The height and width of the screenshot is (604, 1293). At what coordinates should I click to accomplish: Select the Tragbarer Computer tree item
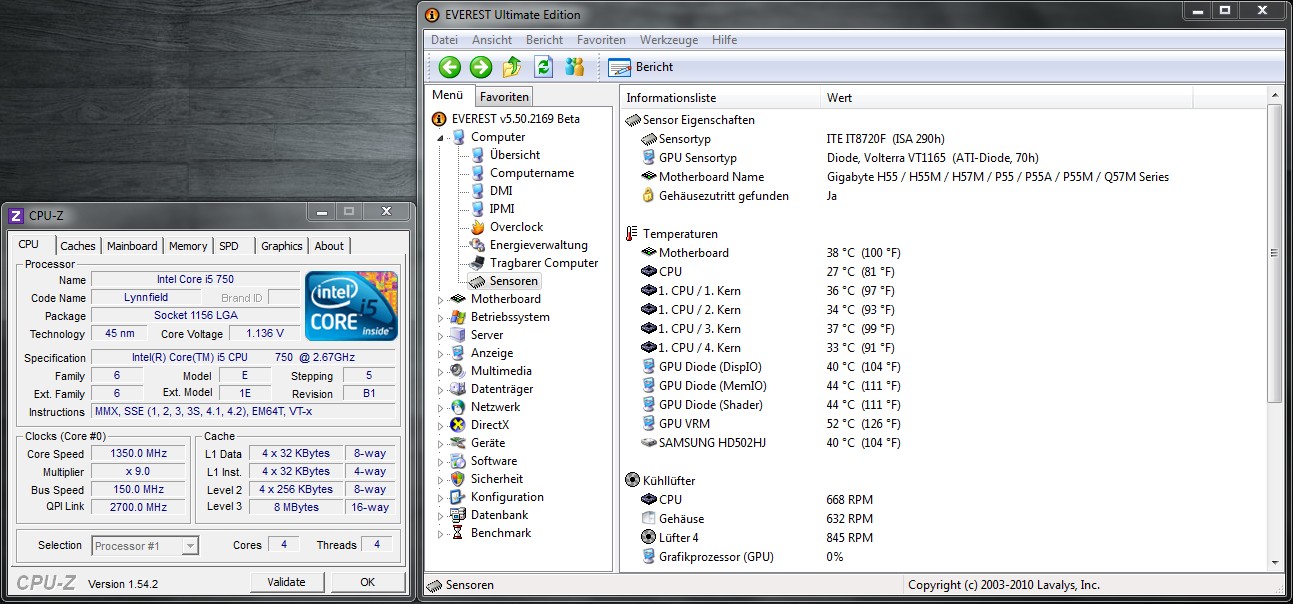click(544, 263)
